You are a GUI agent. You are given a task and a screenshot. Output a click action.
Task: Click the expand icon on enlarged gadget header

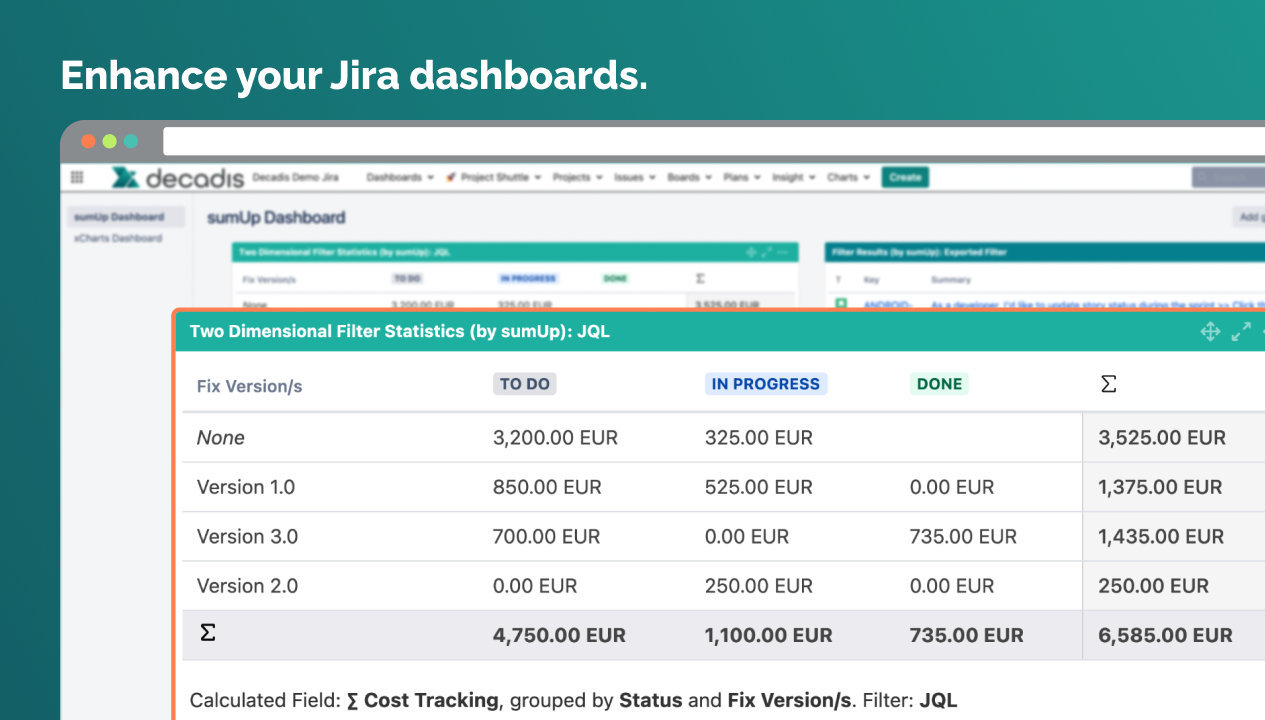pos(1241,332)
